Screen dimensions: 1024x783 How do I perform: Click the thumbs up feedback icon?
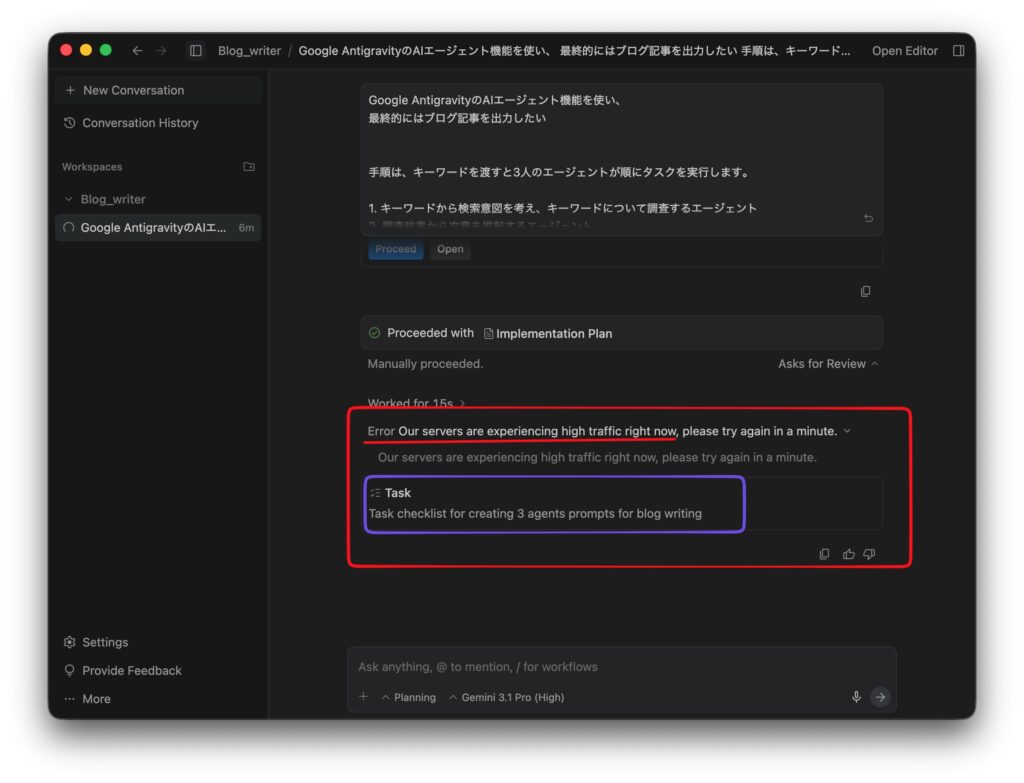tap(849, 554)
